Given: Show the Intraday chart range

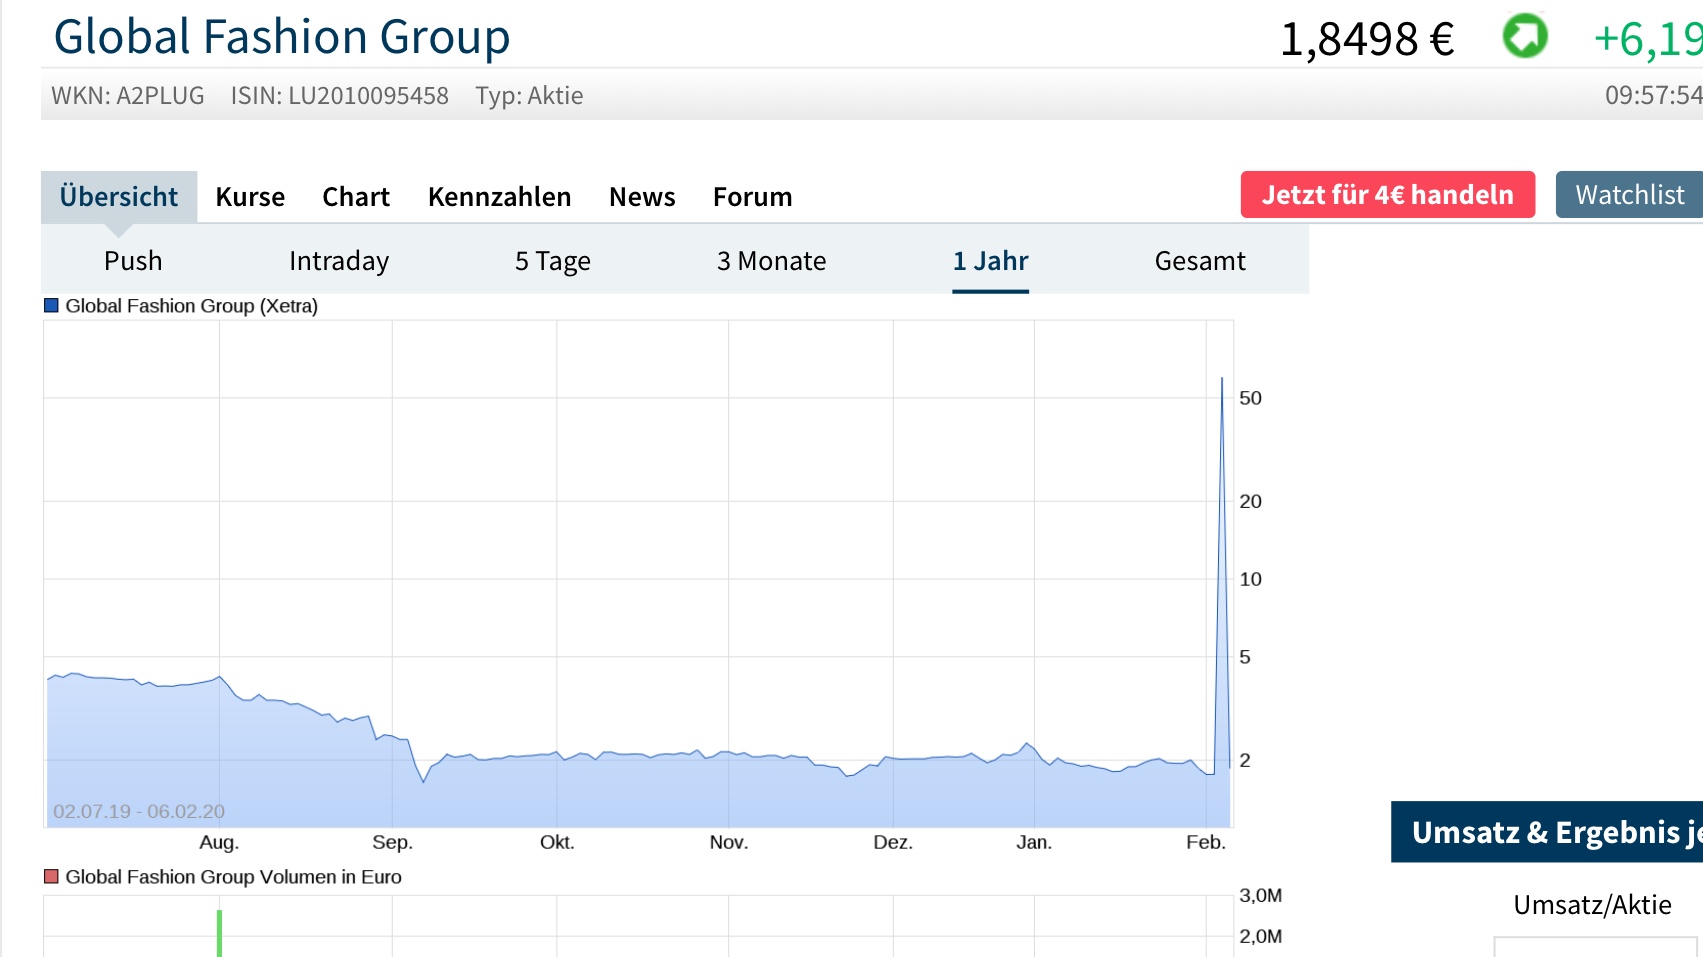Looking at the screenshot, I should click(x=339, y=261).
